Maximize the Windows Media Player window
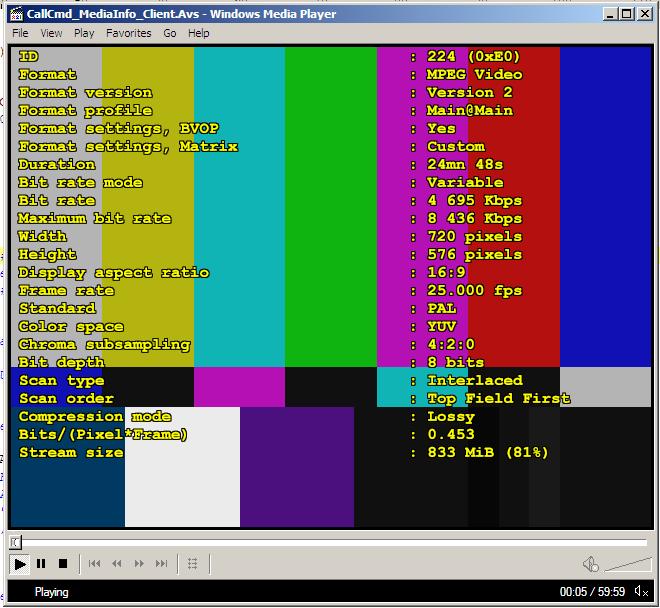This screenshot has width=660, height=608. pos(627,14)
